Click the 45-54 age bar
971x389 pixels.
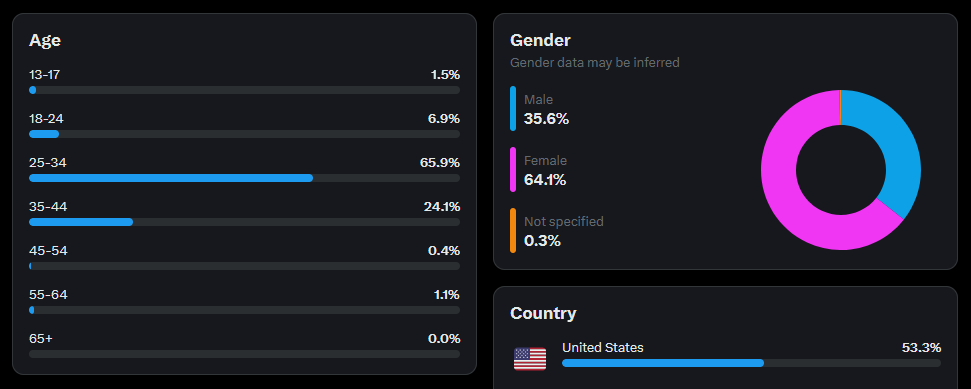(244, 266)
